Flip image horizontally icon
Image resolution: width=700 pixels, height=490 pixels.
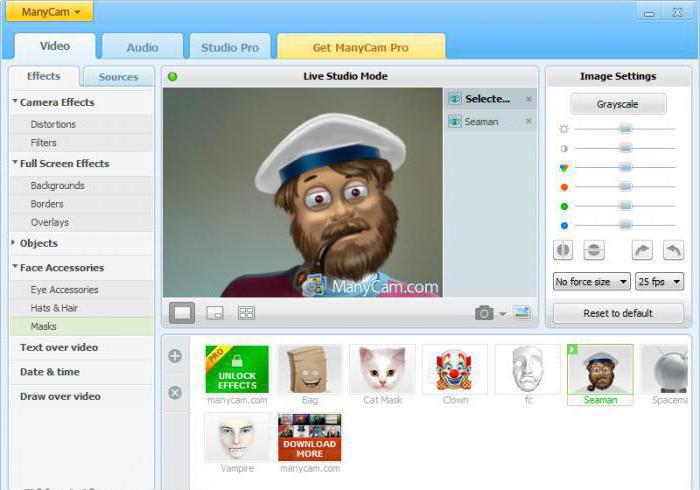click(x=563, y=250)
